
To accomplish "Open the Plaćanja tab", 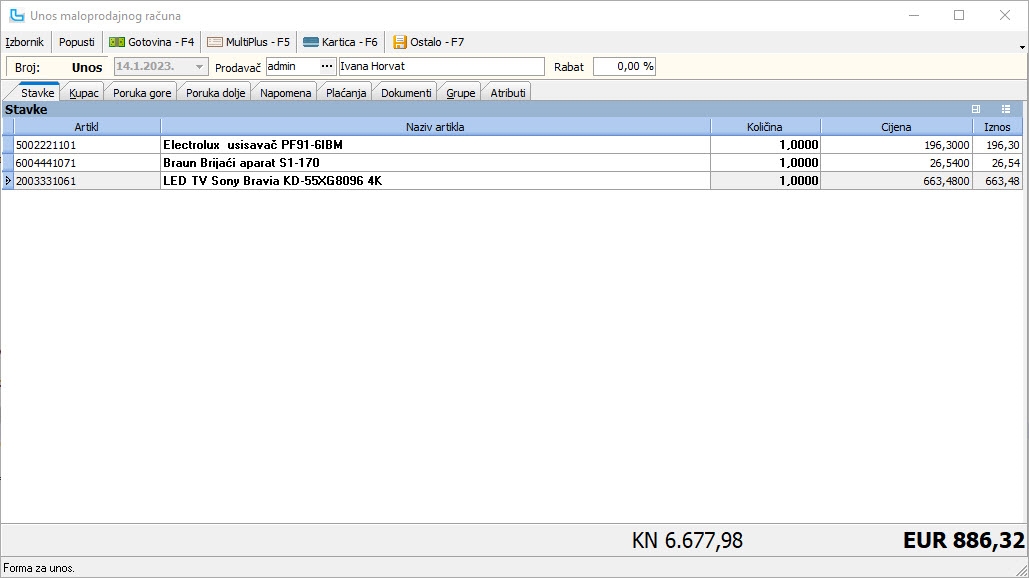I will 347,92.
